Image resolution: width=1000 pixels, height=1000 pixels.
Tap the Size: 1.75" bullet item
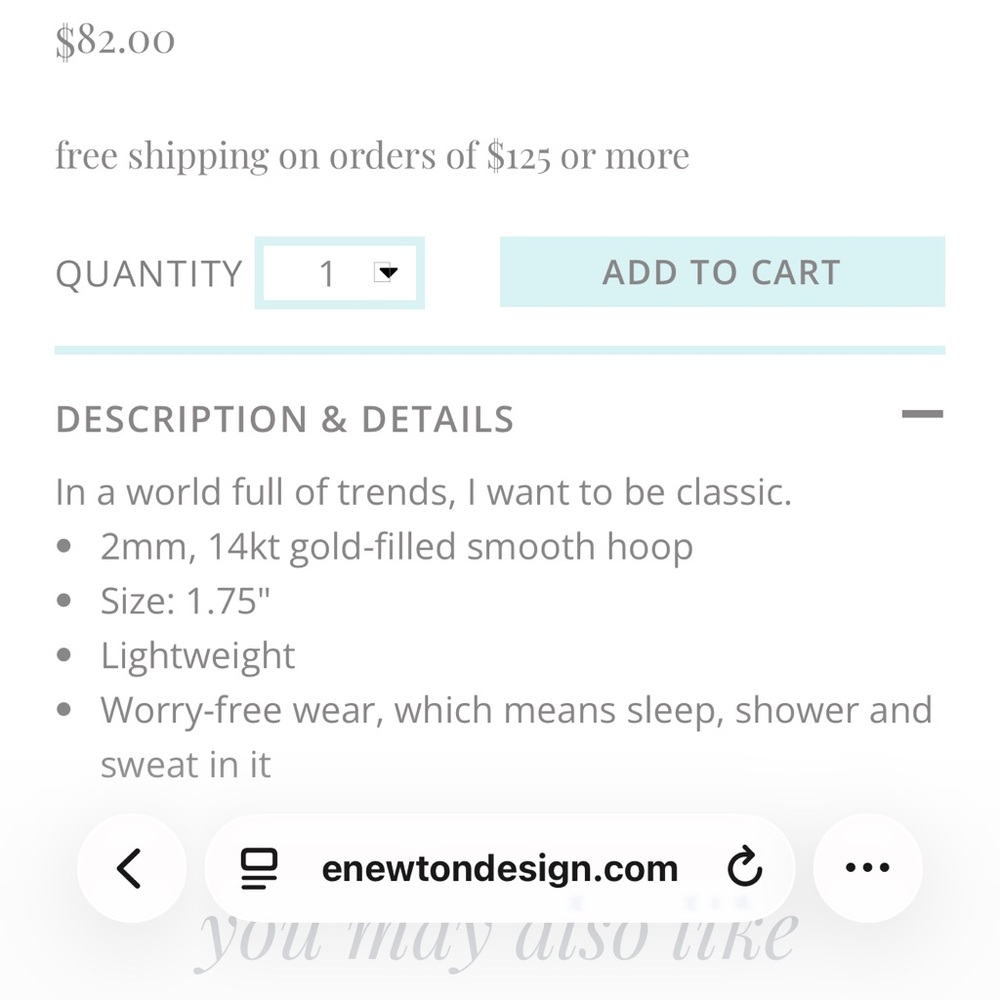pyautogui.click(x=186, y=601)
